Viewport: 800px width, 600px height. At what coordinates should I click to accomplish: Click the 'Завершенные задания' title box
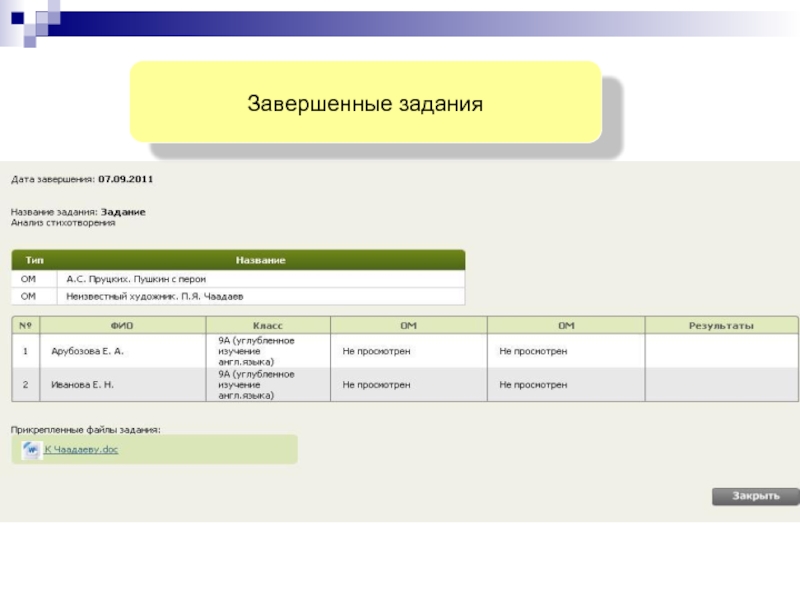pos(366,102)
